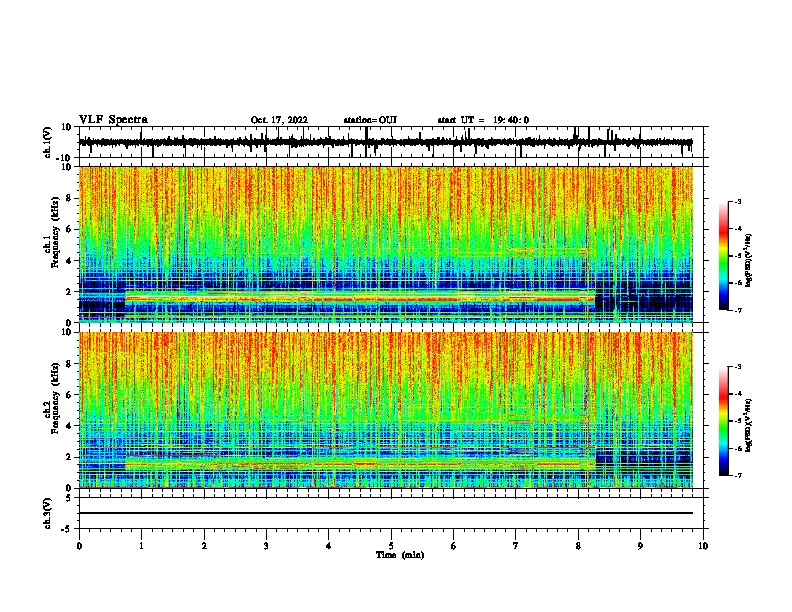Click the log(PSD) label beside ch.1 colorbar

[x=748, y=261]
